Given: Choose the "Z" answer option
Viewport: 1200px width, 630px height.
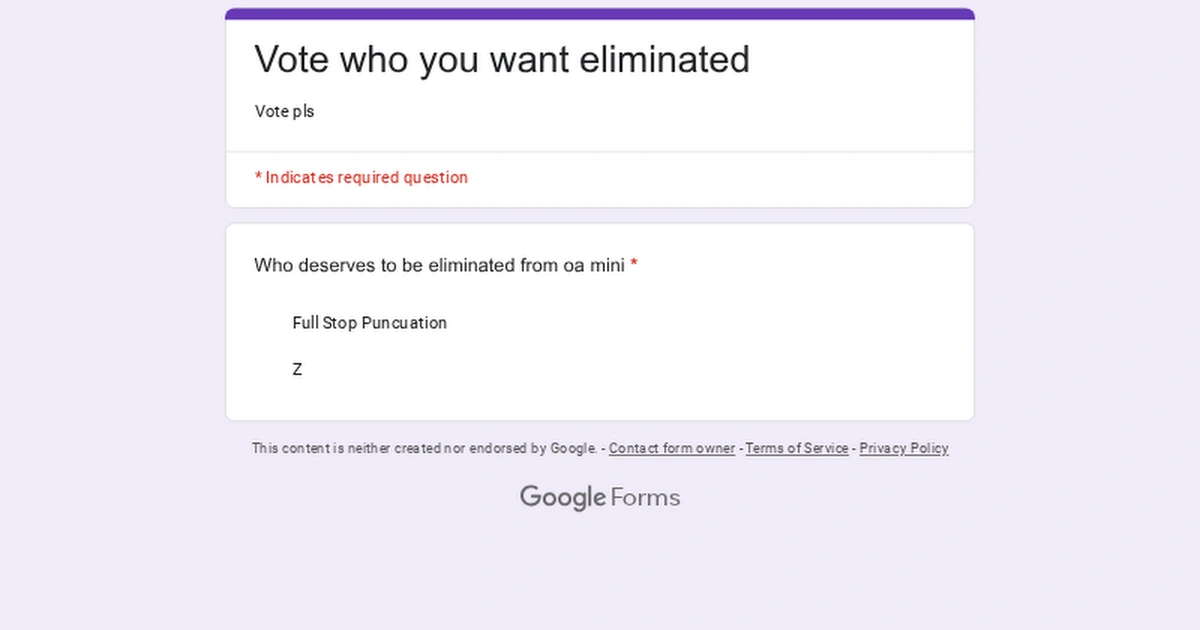Looking at the screenshot, I should pyautogui.click(x=297, y=370).
